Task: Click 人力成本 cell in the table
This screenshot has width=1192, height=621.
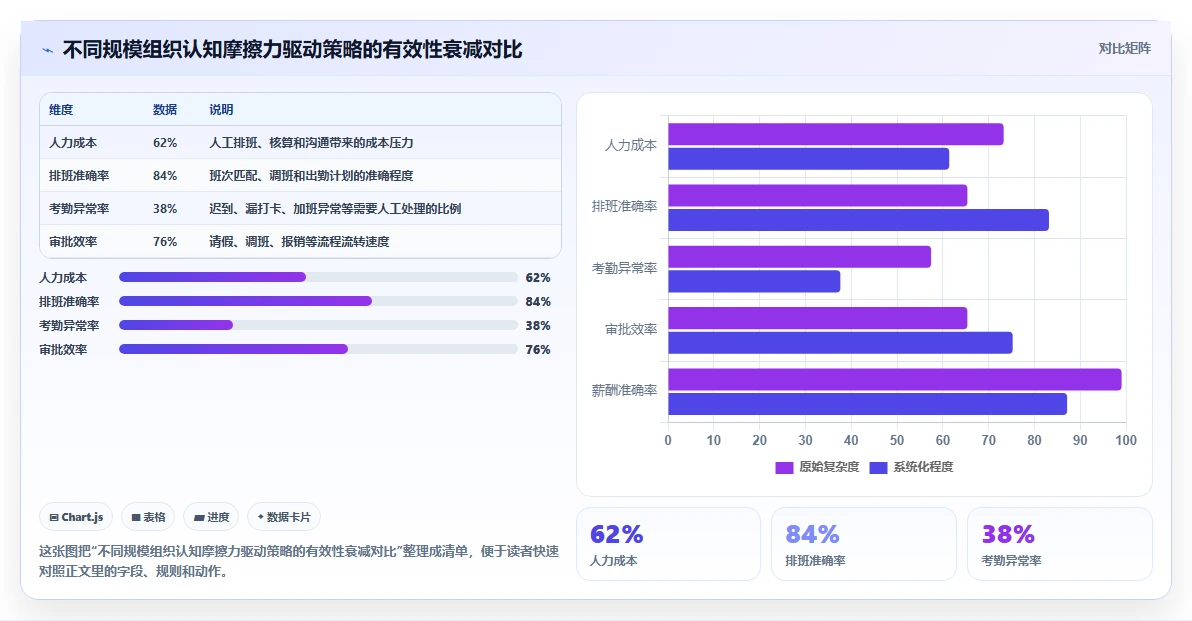Action: (x=73, y=143)
